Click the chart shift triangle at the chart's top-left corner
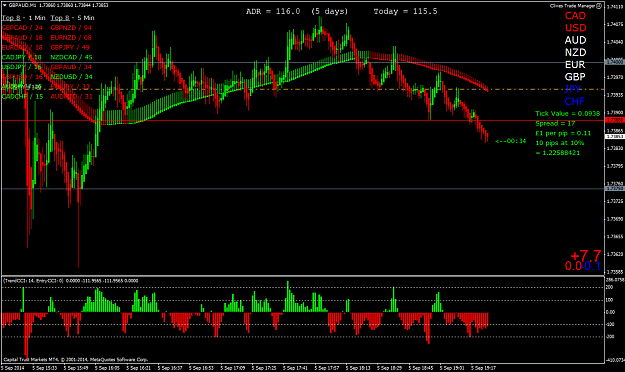This screenshot has width=625, height=372. click(x=4, y=6)
